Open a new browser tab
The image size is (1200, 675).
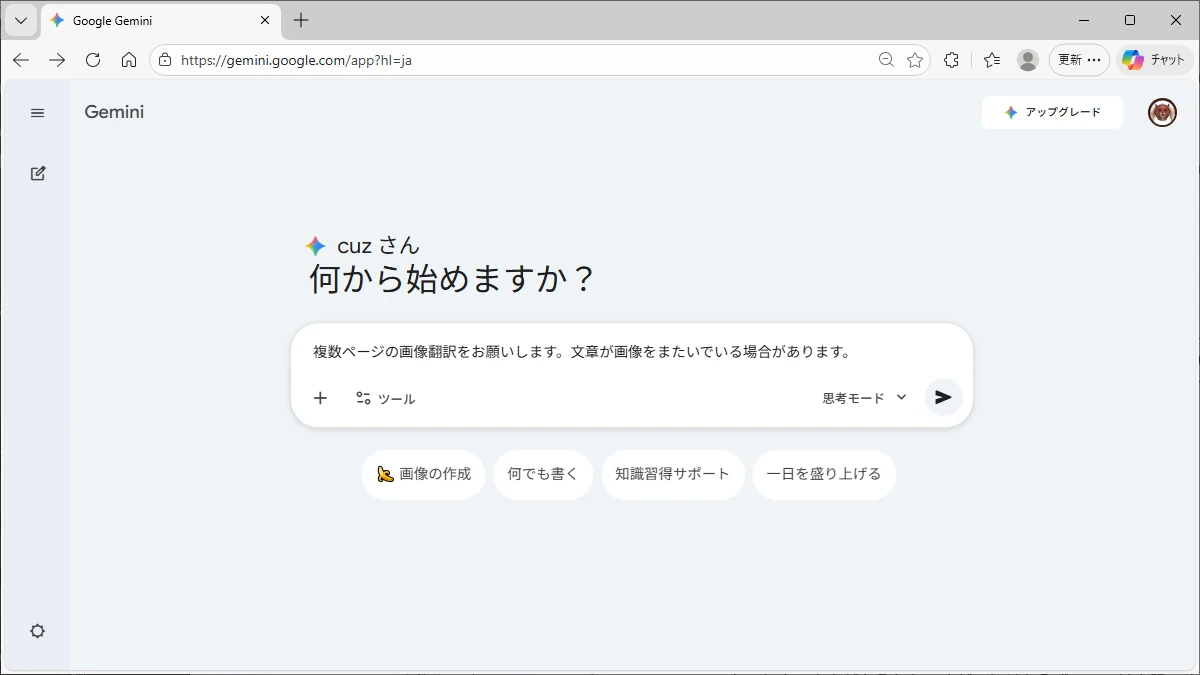301,20
